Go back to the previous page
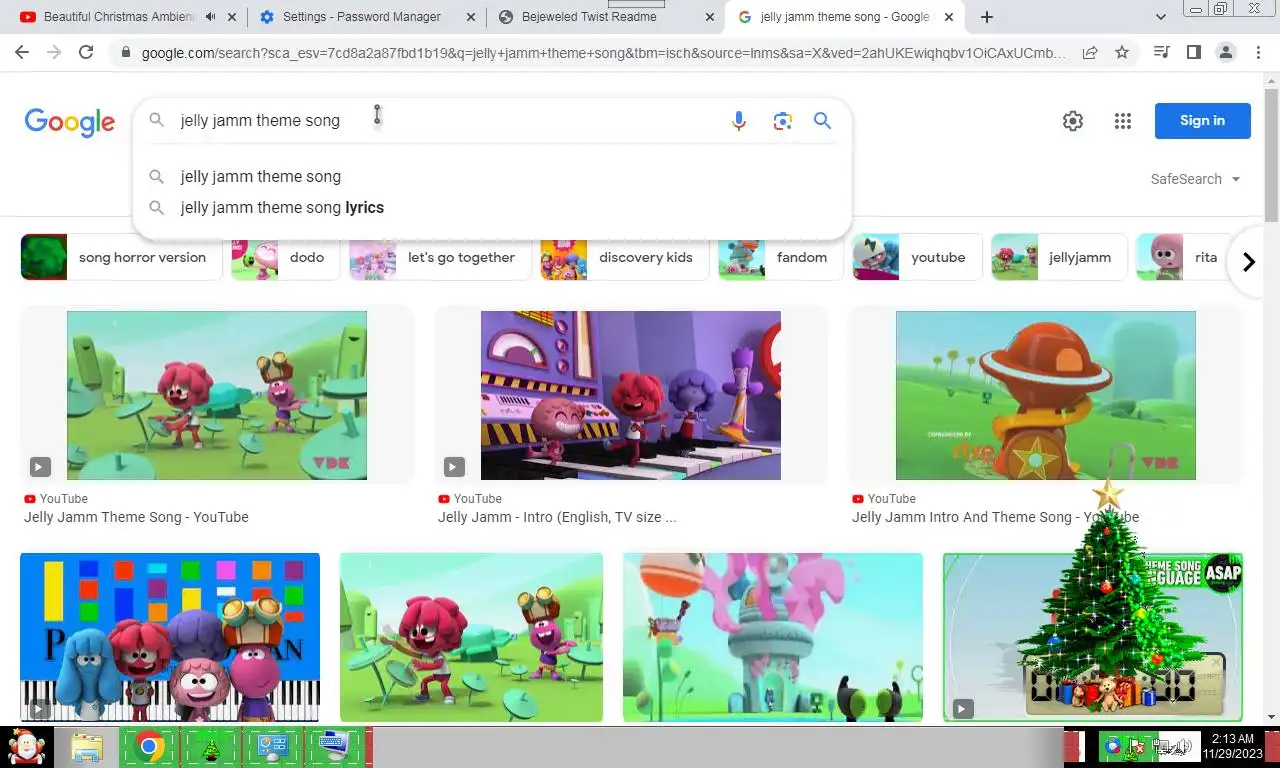Image resolution: width=1280 pixels, height=768 pixels. pos(22,52)
